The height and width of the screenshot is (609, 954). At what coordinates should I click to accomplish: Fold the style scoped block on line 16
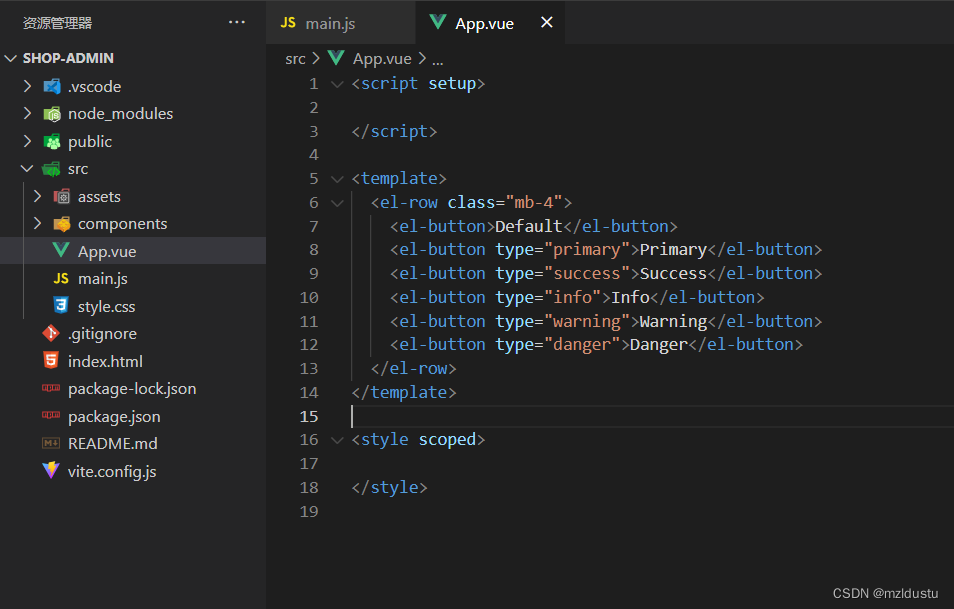[x=337, y=440]
